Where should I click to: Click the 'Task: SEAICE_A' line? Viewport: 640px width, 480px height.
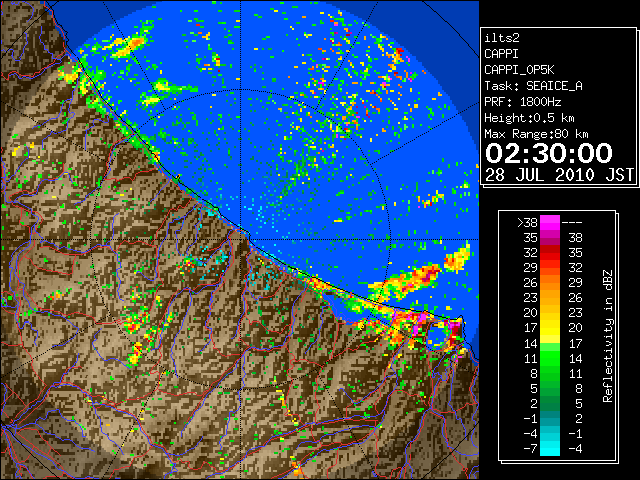pos(533,86)
